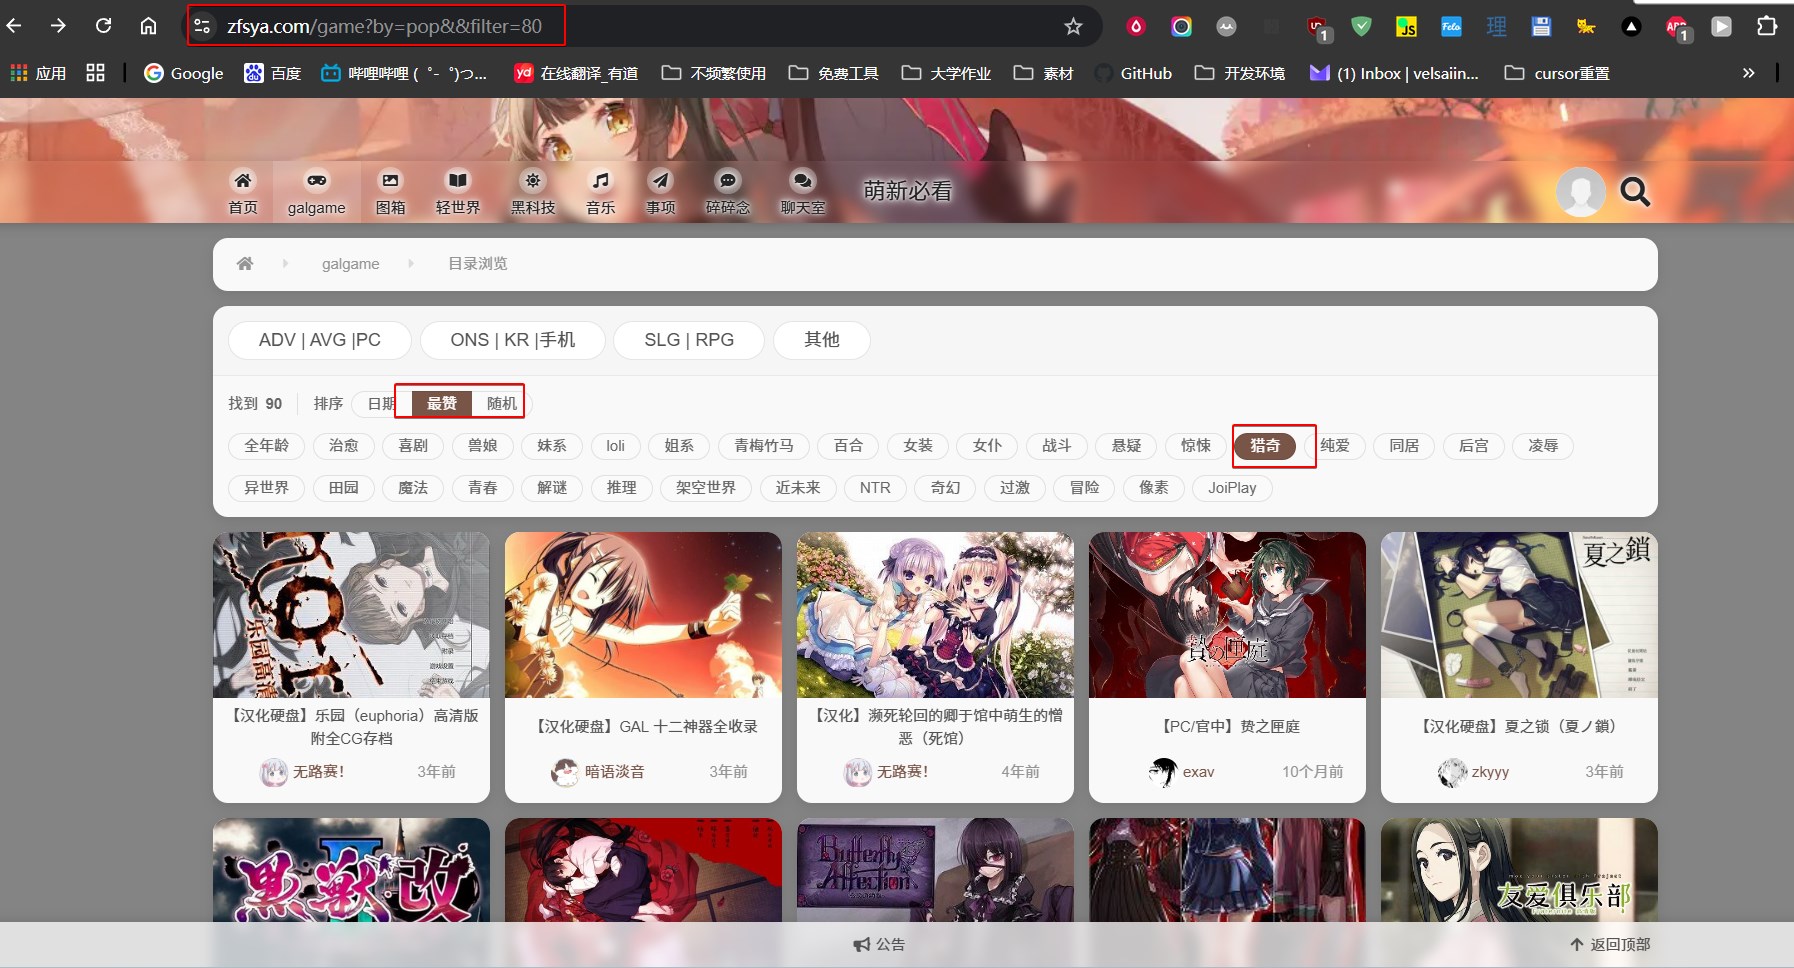
Task: Bookmark this page with the star icon
Action: point(1073,26)
